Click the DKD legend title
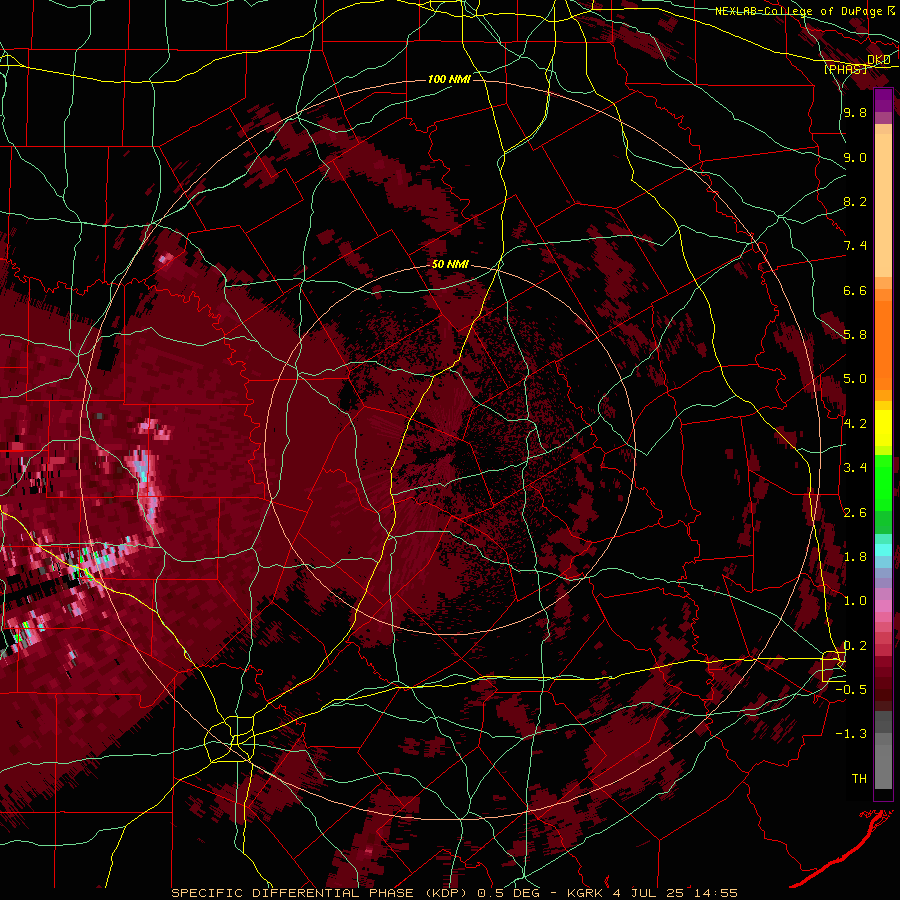 pos(879,60)
